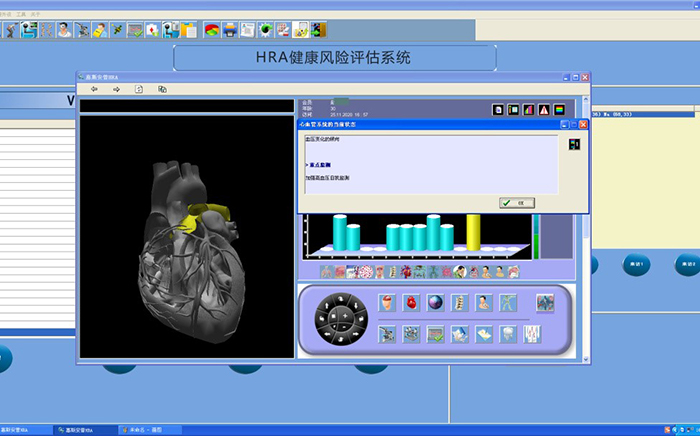The width and height of the screenshot is (700, 436).
Task: Click the first taskbar item at the bottom
Action: click(25, 429)
